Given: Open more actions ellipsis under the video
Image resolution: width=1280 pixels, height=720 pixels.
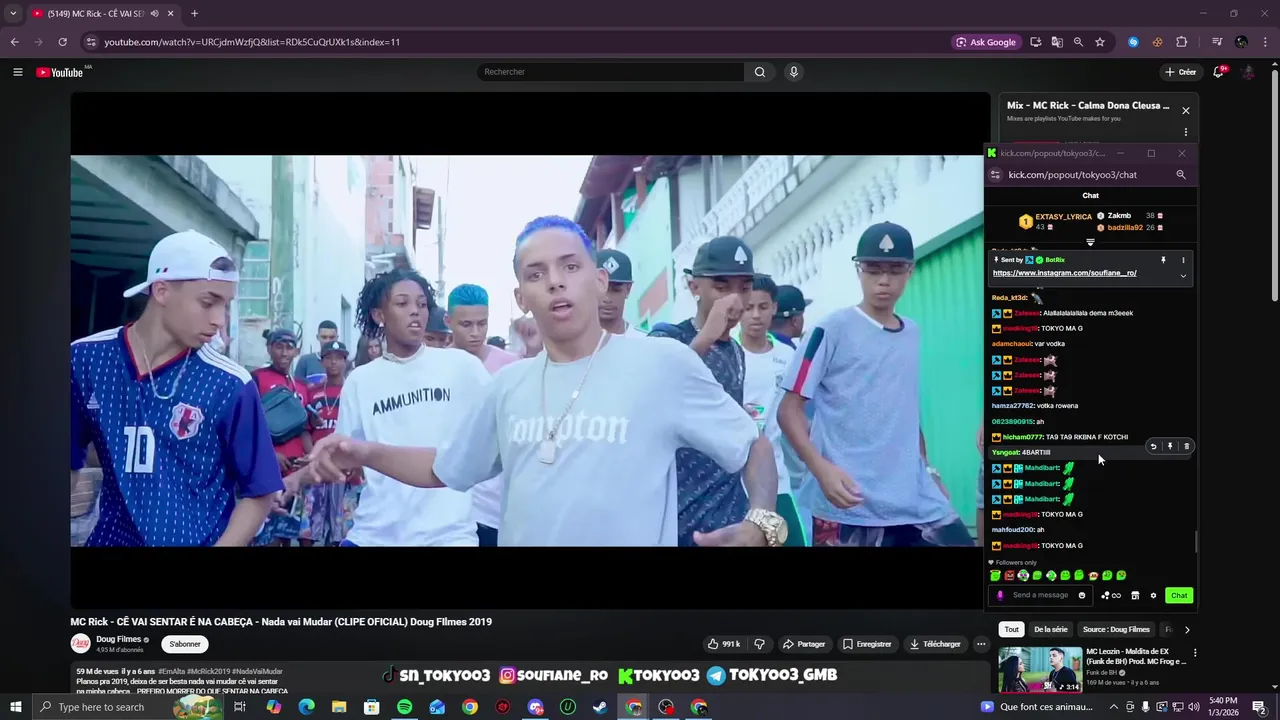Looking at the screenshot, I should pos(981,644).
